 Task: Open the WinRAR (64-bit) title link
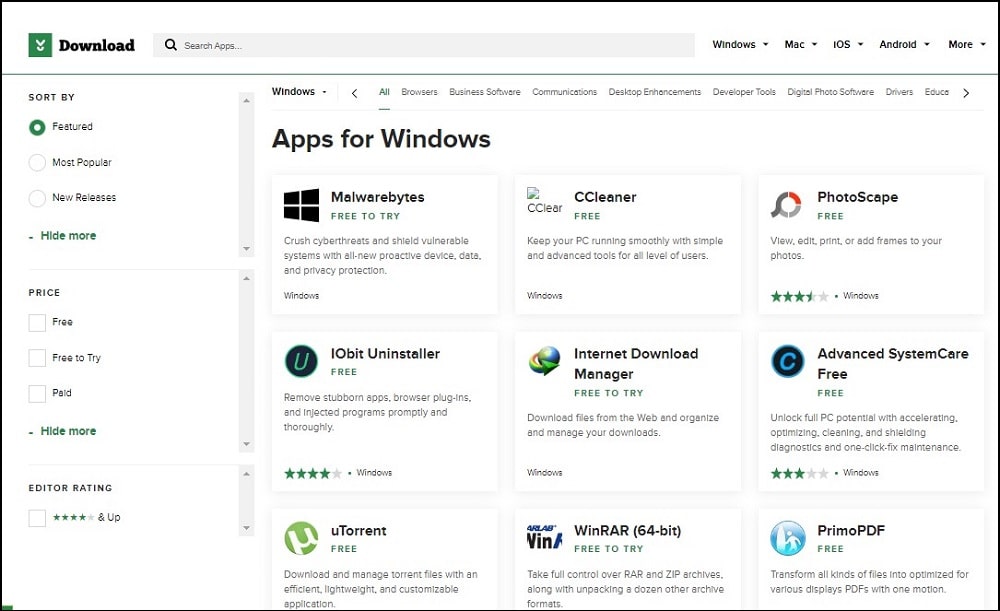coord(628,531)
